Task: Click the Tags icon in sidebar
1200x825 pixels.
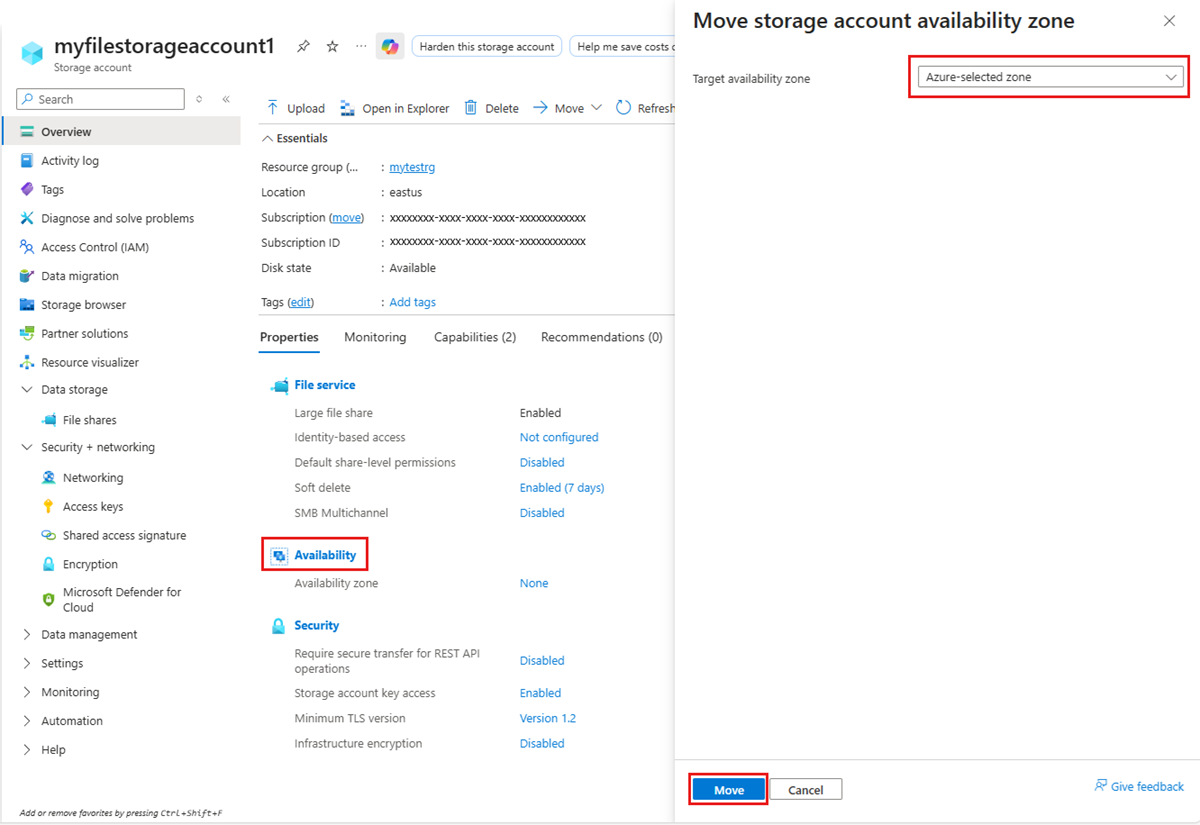Action: 27,190
